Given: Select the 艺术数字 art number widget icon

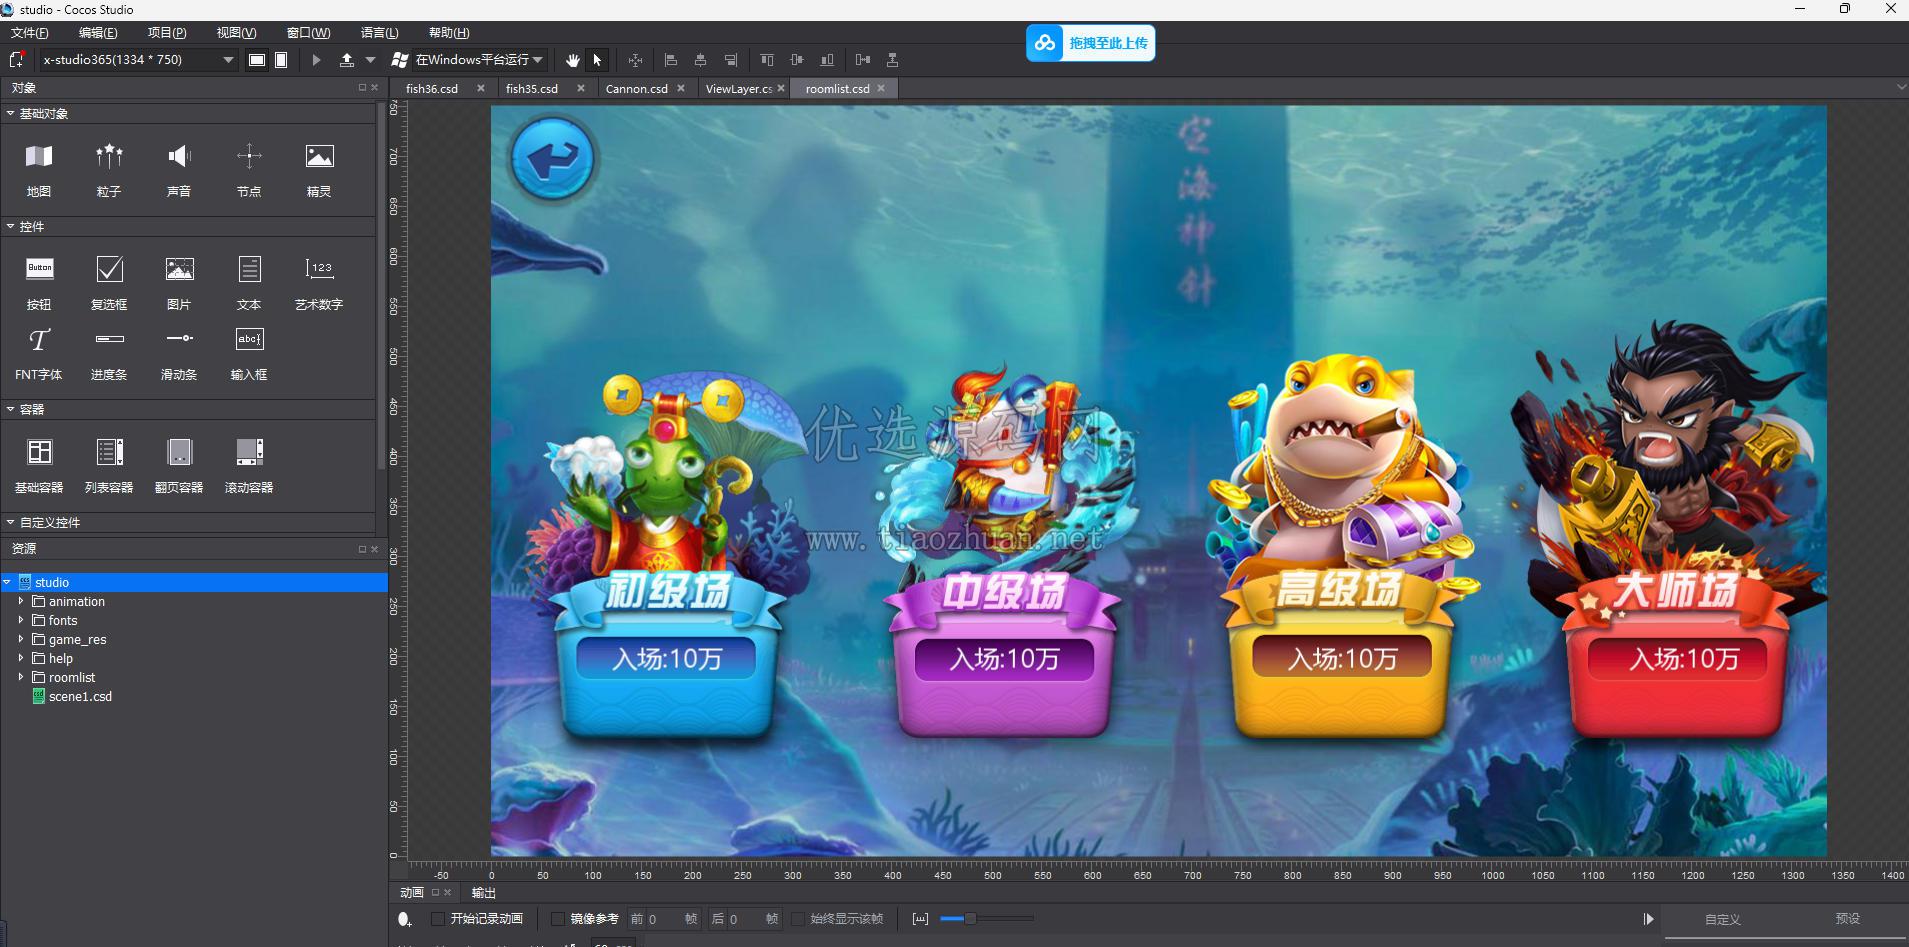Looking at the screenshot, I should tap(319, 269).
